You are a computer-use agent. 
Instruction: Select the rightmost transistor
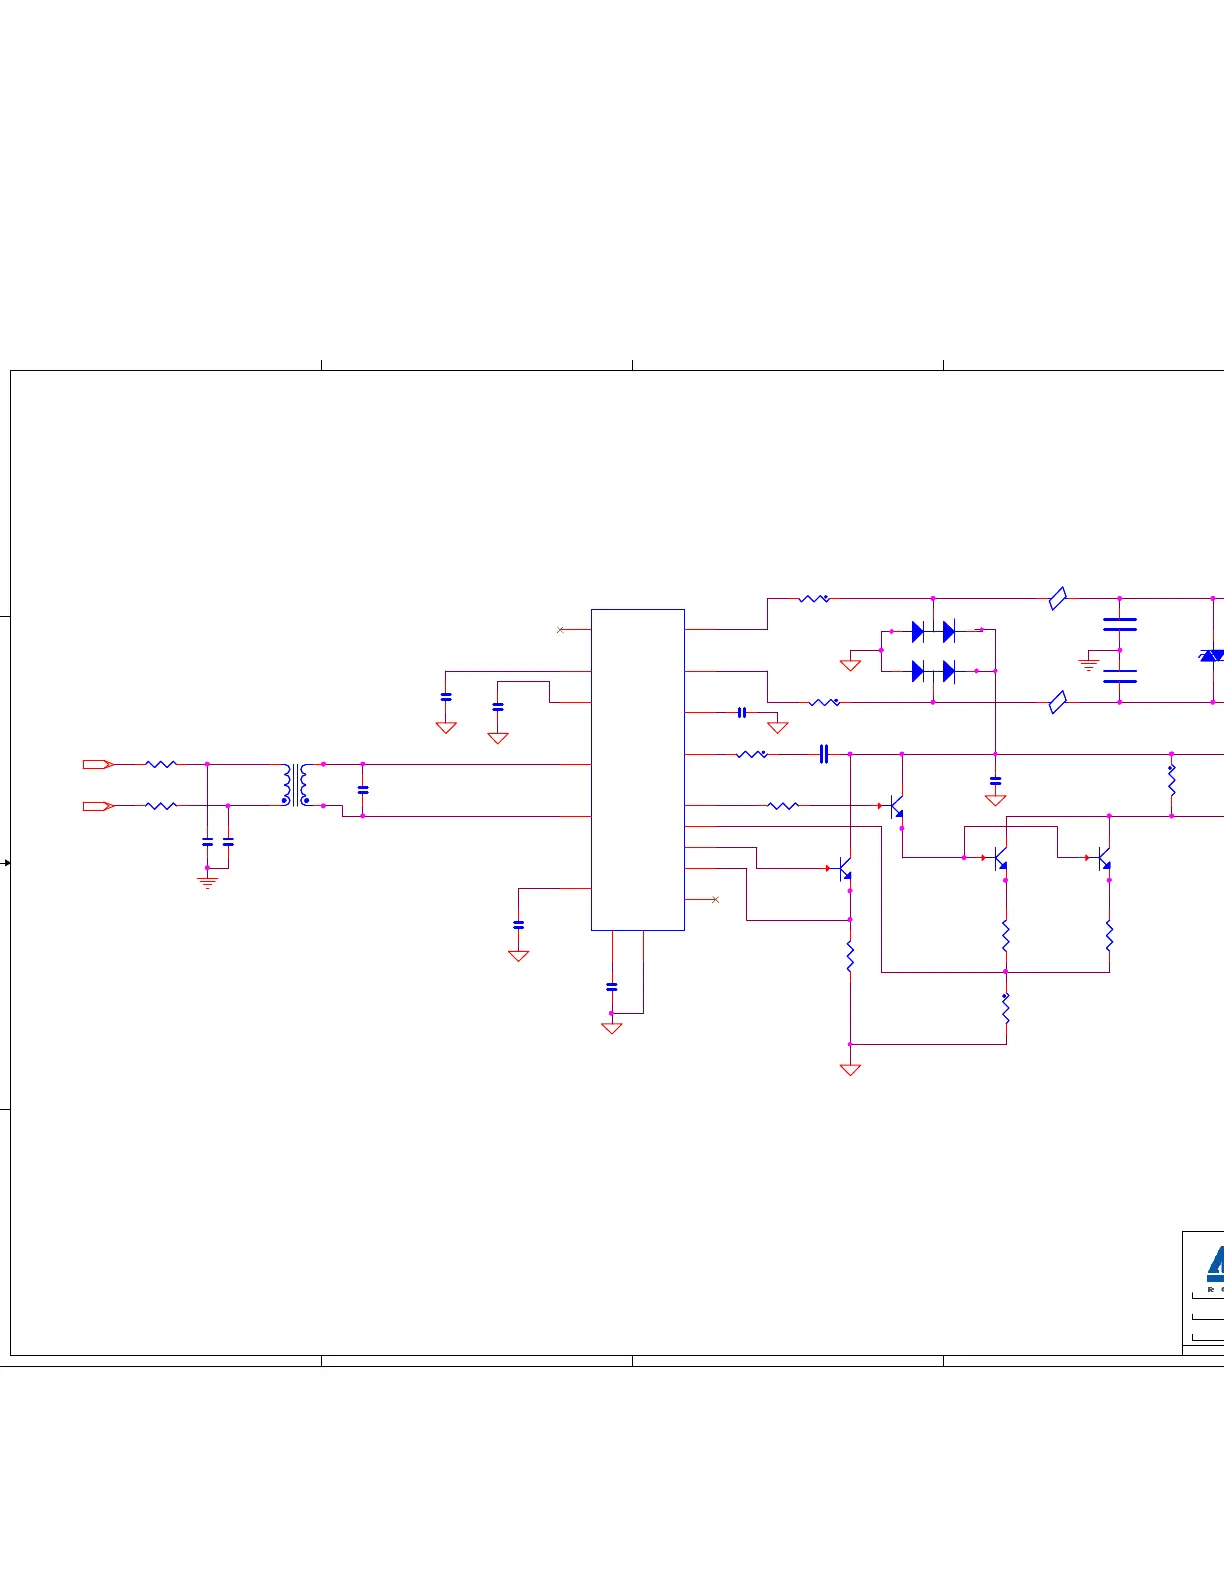tap(1104, 858)
